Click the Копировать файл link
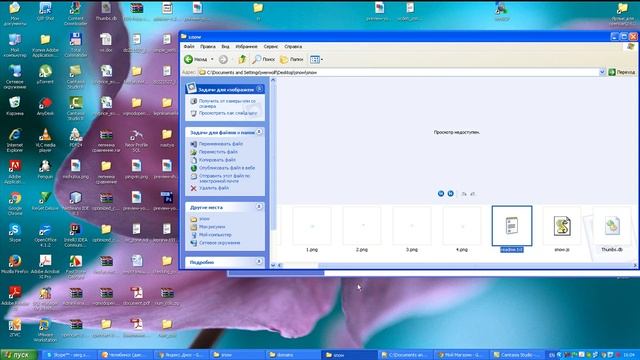640x360 pixels. tap(217, 160)
